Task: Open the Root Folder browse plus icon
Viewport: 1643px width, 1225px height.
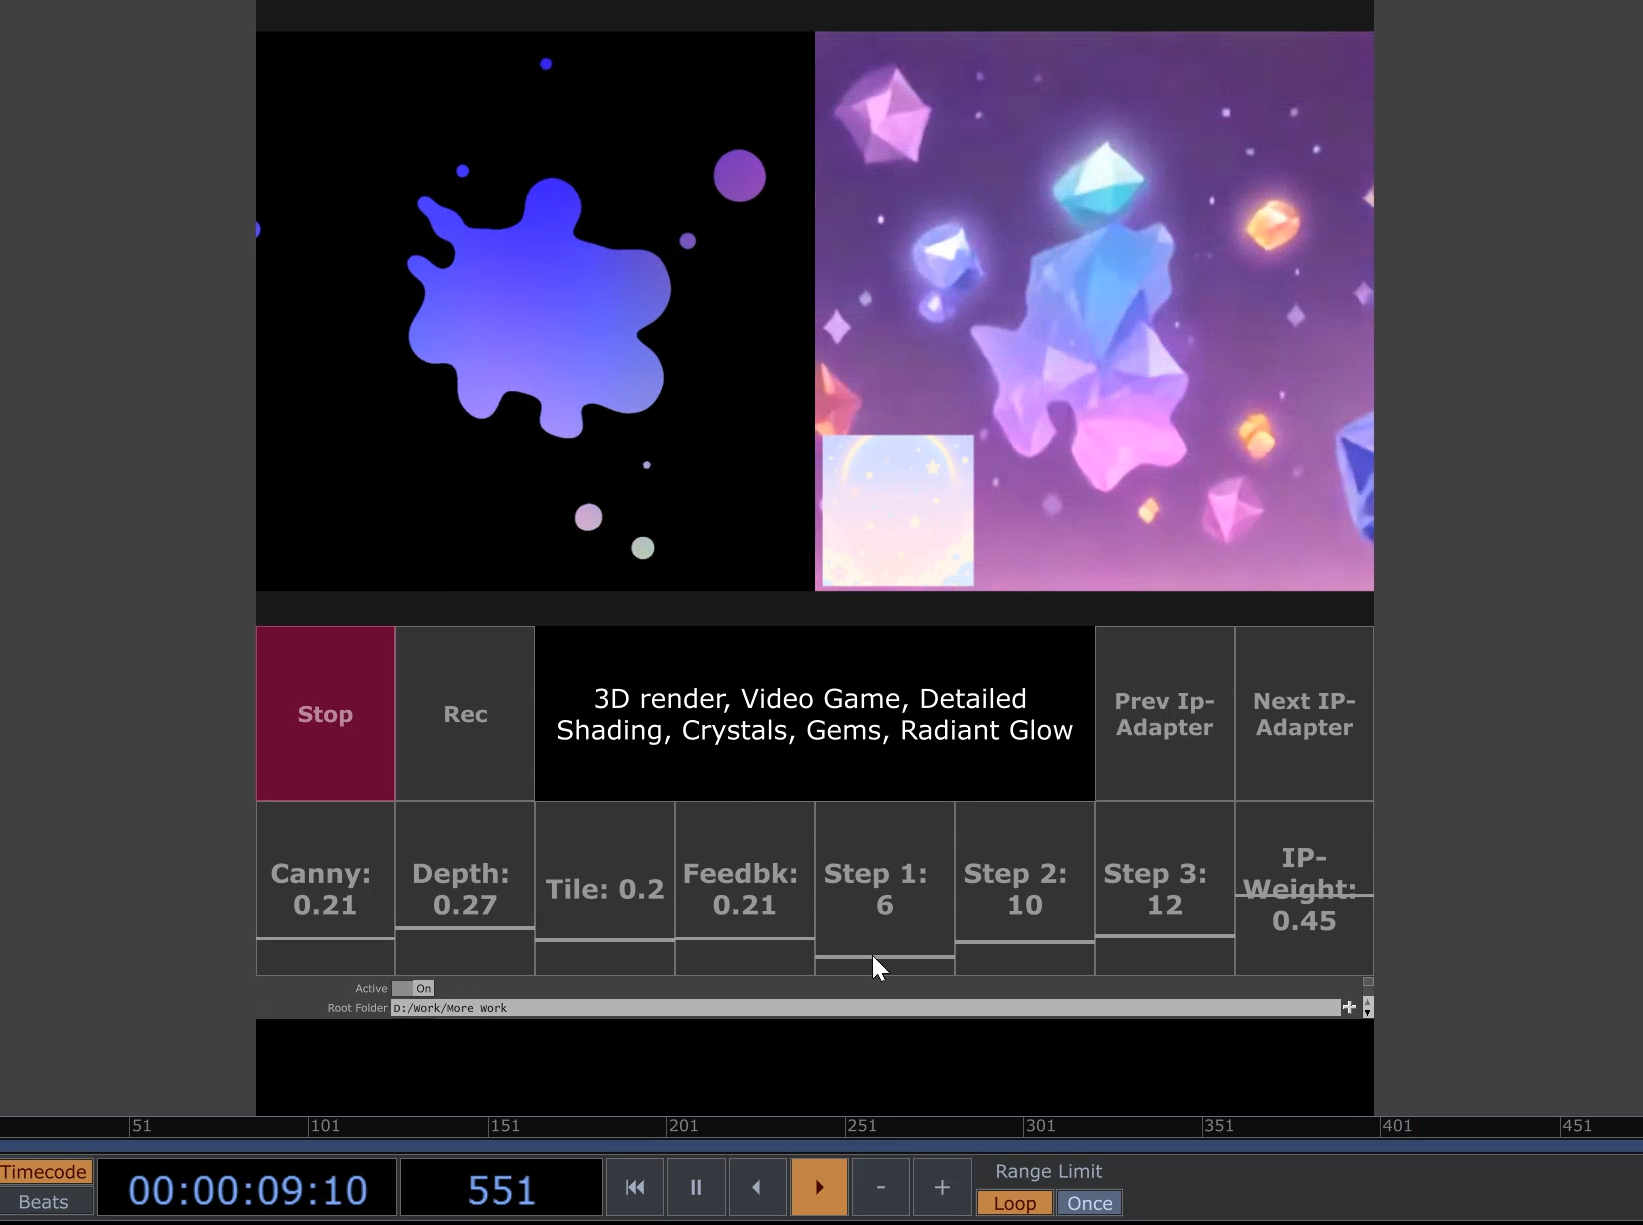Action: pyautogui.click(x=1349, y=1007)
